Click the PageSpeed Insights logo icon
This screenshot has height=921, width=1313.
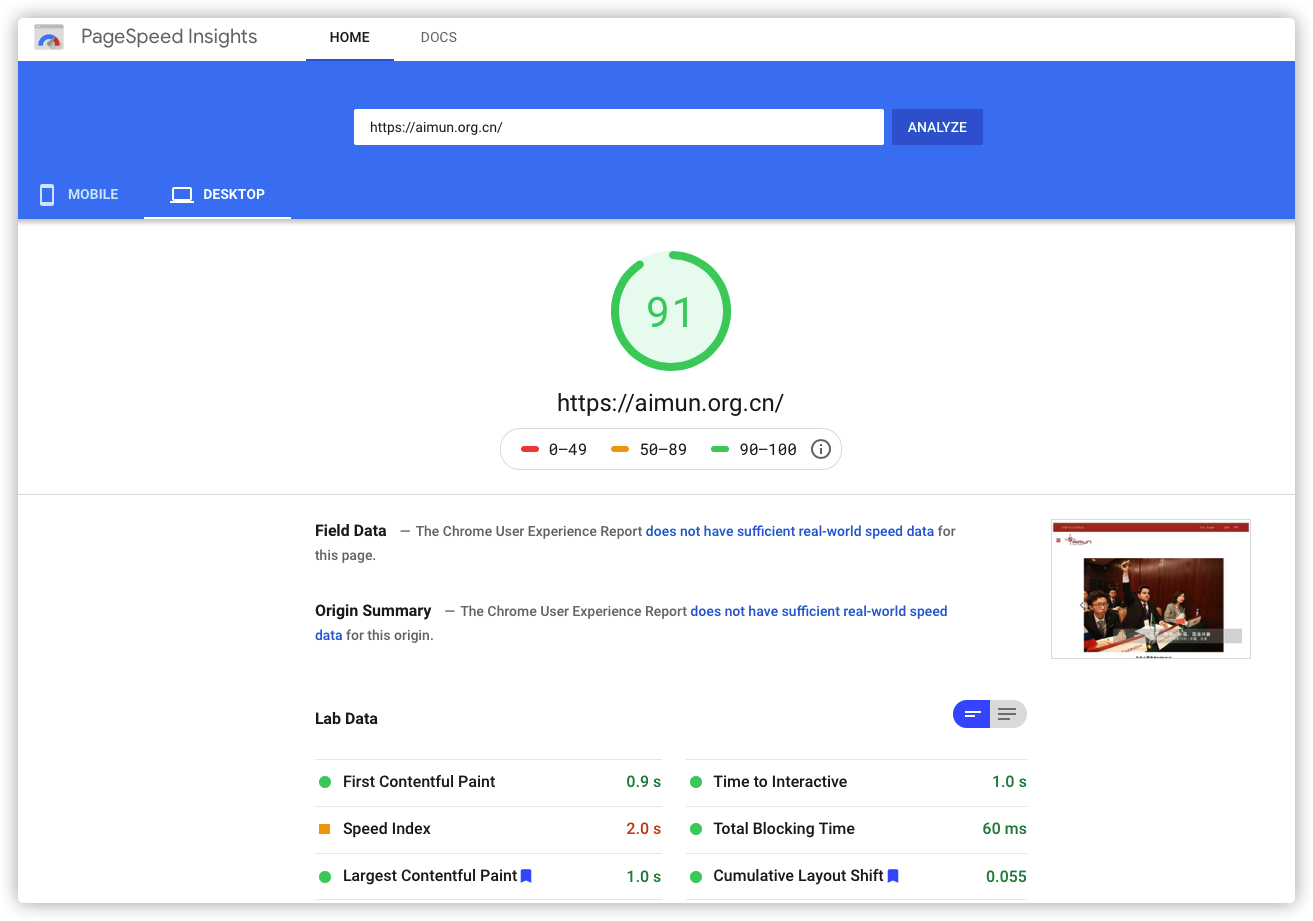[x=49, y=38]
